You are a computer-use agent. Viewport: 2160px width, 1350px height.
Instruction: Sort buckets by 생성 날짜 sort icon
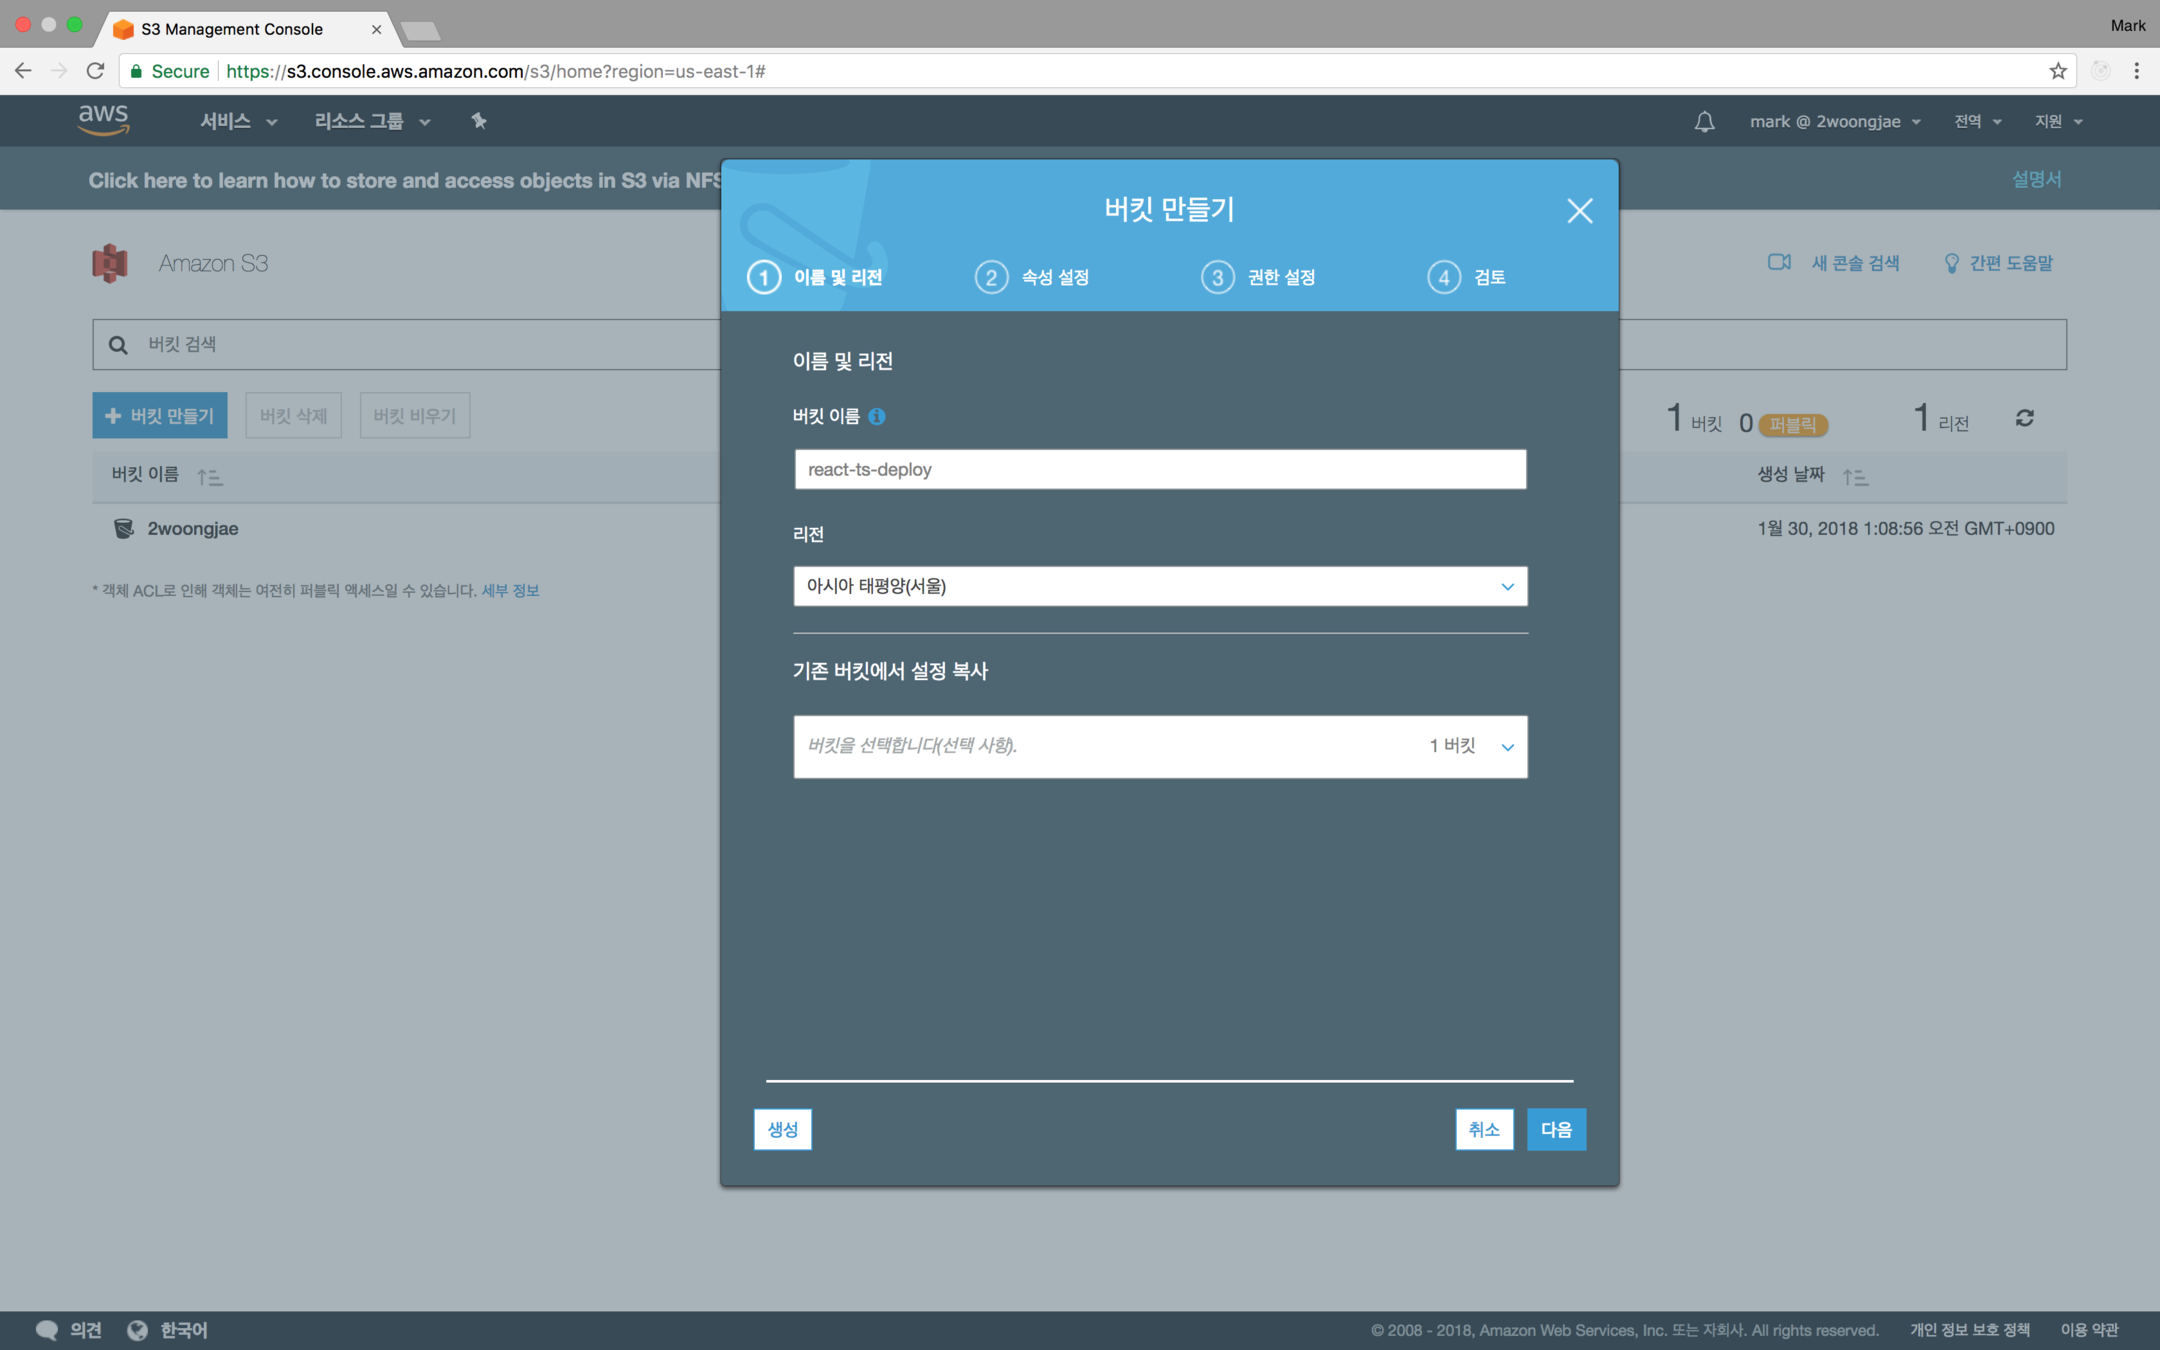(x=1855, y=477)
